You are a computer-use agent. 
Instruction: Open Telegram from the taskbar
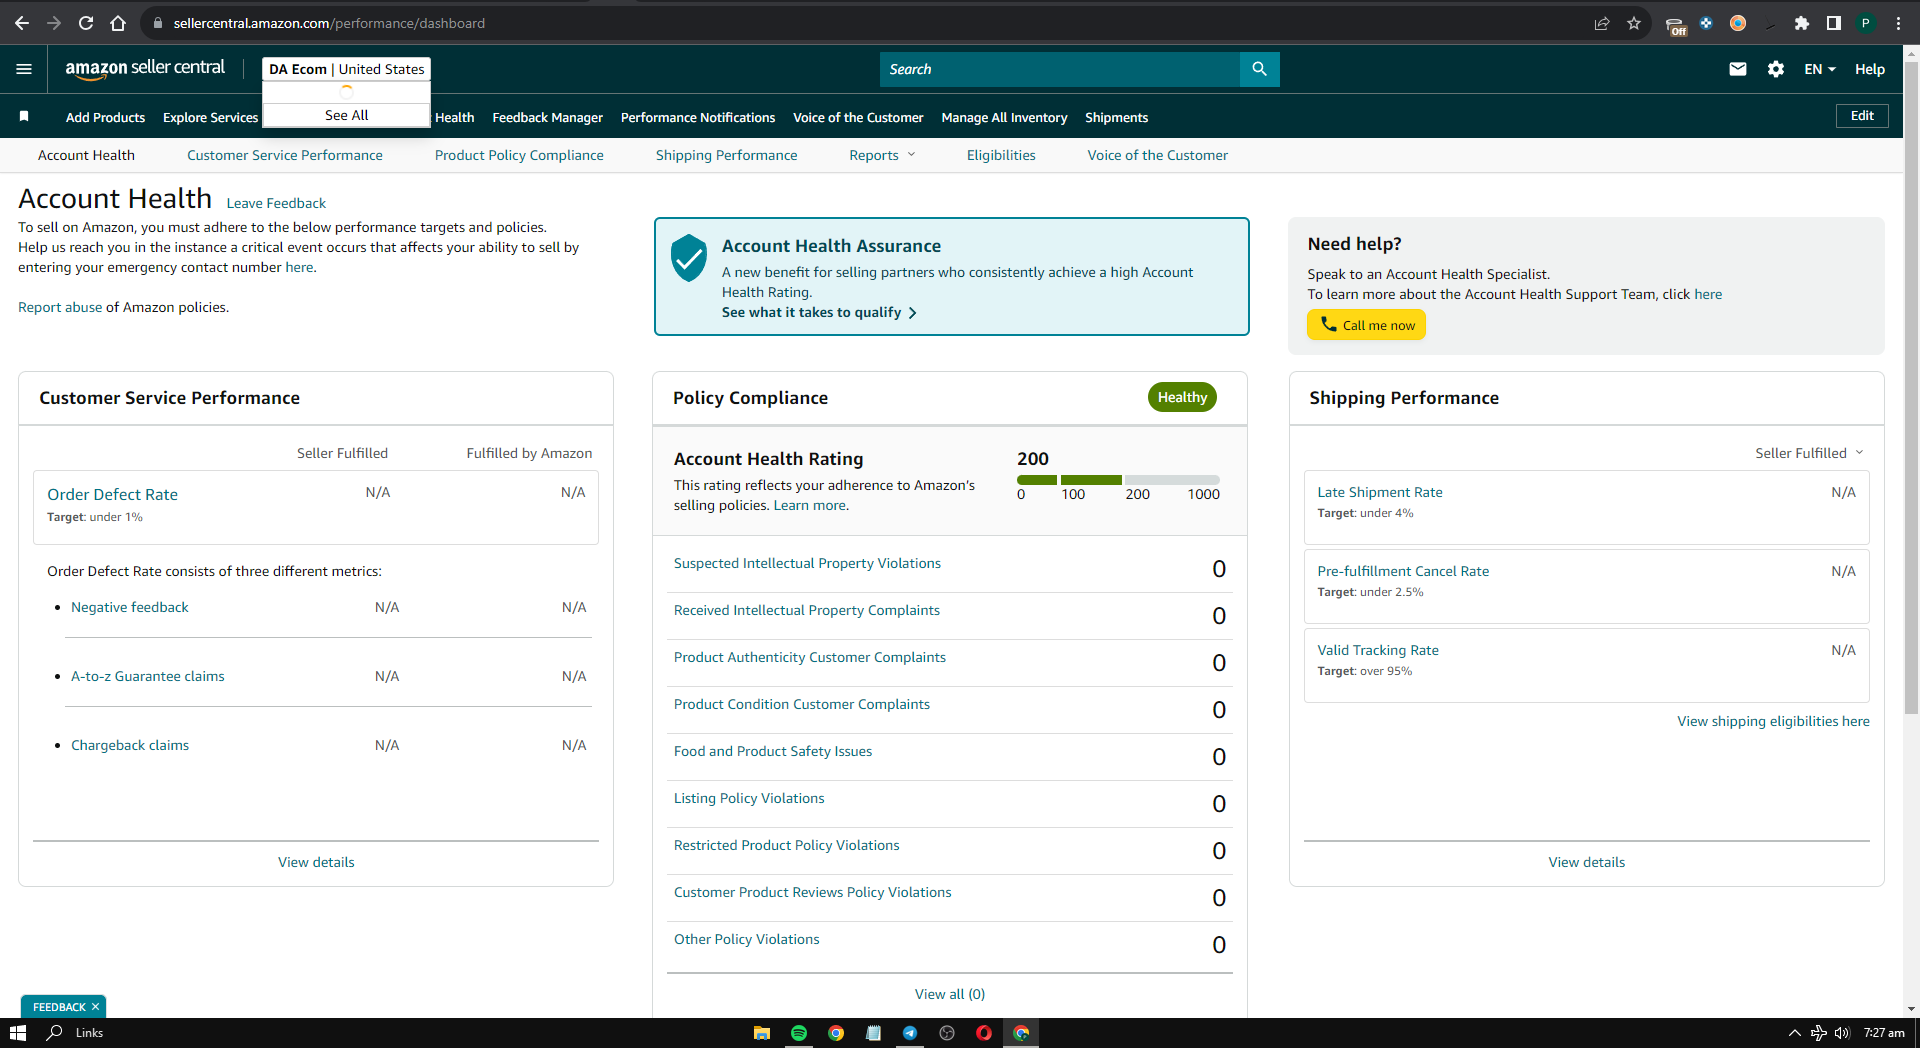[910, 1033]
